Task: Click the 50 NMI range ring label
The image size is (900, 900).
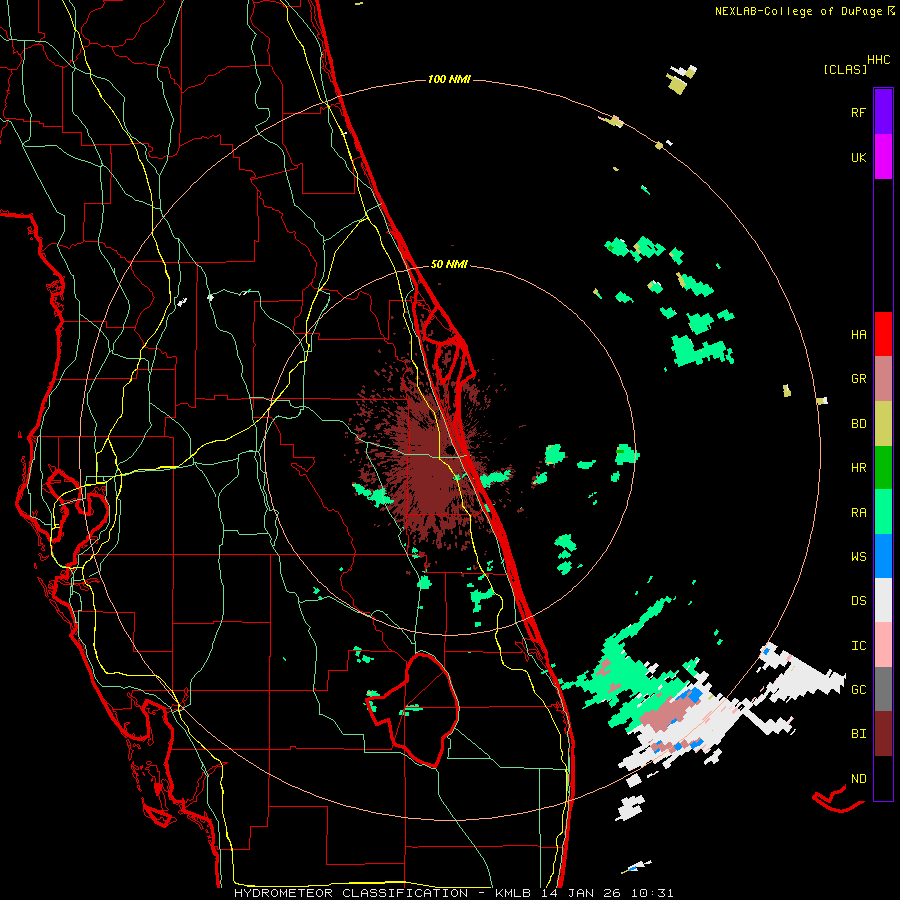Action: [449, 264]
